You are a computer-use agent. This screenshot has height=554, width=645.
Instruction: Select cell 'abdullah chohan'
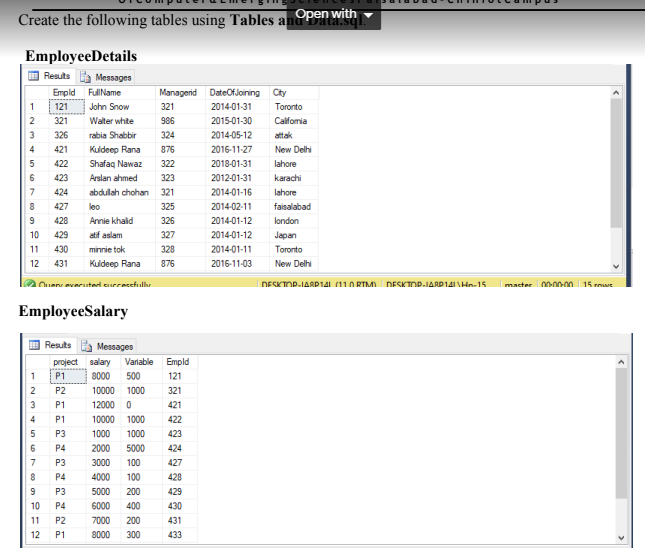[x=120, y=192]
